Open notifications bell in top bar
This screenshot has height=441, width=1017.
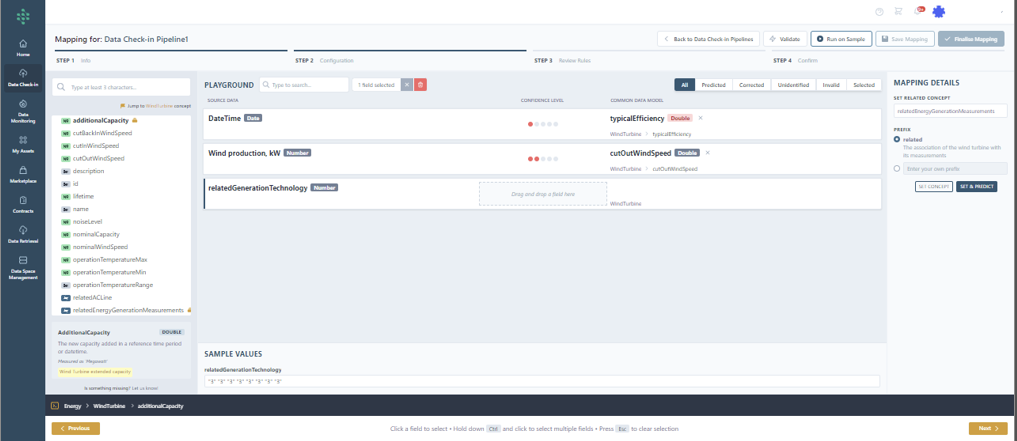[916, 12]
